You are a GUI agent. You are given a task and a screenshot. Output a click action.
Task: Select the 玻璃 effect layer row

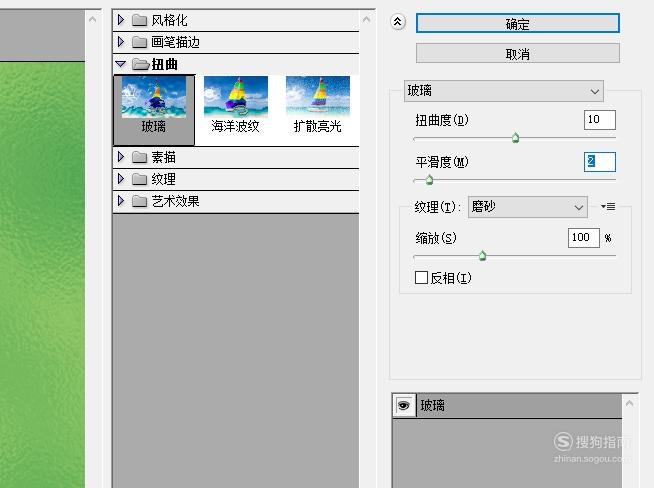[507, 405]
